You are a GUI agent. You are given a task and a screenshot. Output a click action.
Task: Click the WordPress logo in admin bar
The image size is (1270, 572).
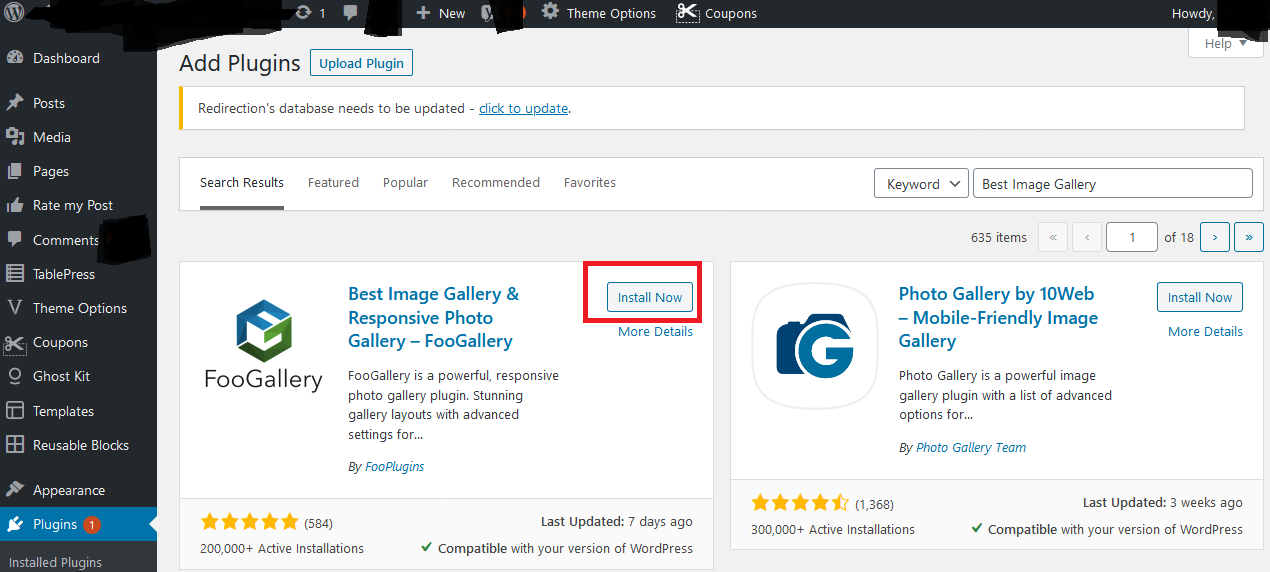pyautogui.click(x=15, y=13)
